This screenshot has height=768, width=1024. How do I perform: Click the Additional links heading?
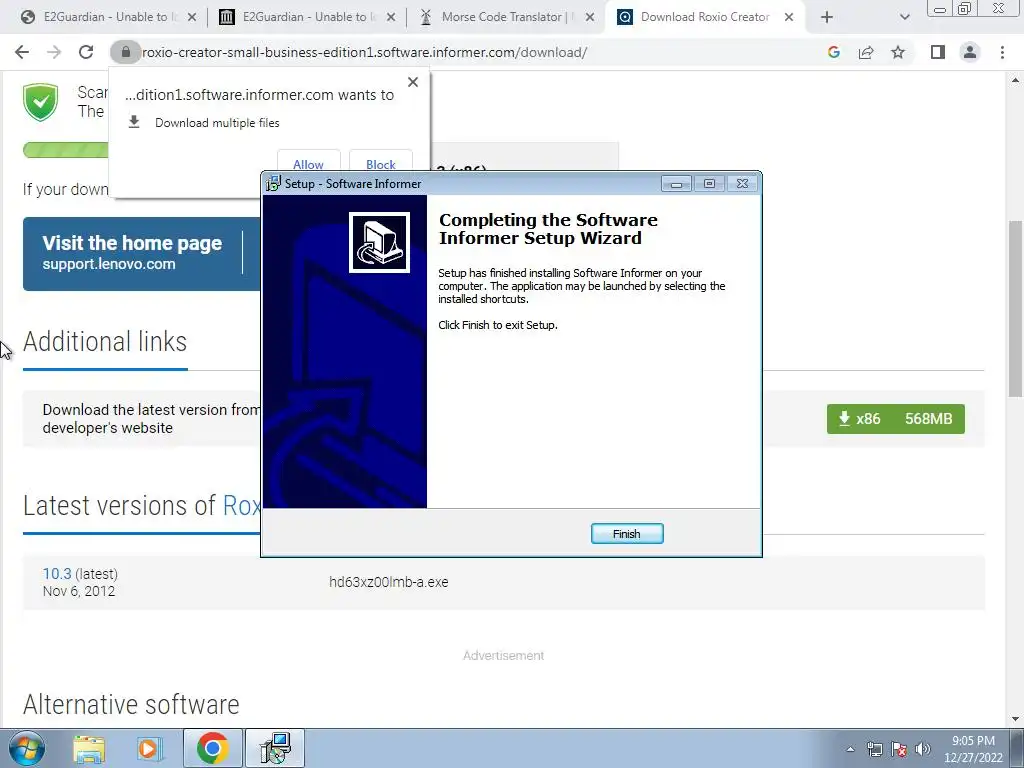[x=105, y=342]
